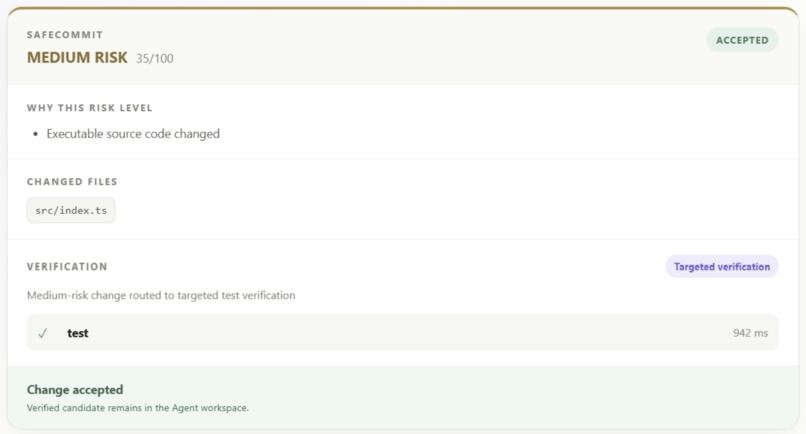The width and height of the screenshot is (806, 434).
Task: Click the 942 ms duration value
Action: click(750, 333)
